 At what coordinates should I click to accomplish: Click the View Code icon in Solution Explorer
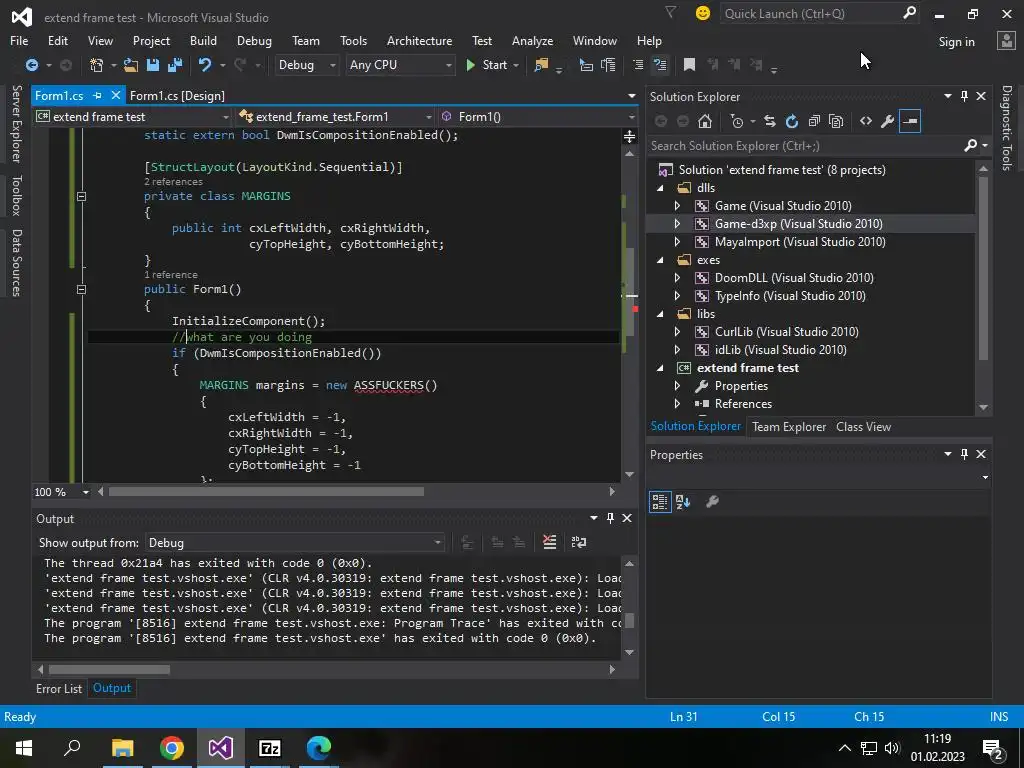[x=866, y=121]
